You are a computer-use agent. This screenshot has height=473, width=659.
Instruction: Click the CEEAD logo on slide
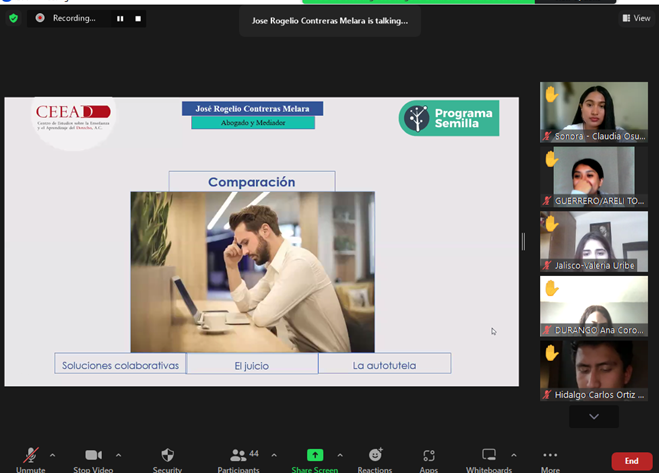coord(73,117)
